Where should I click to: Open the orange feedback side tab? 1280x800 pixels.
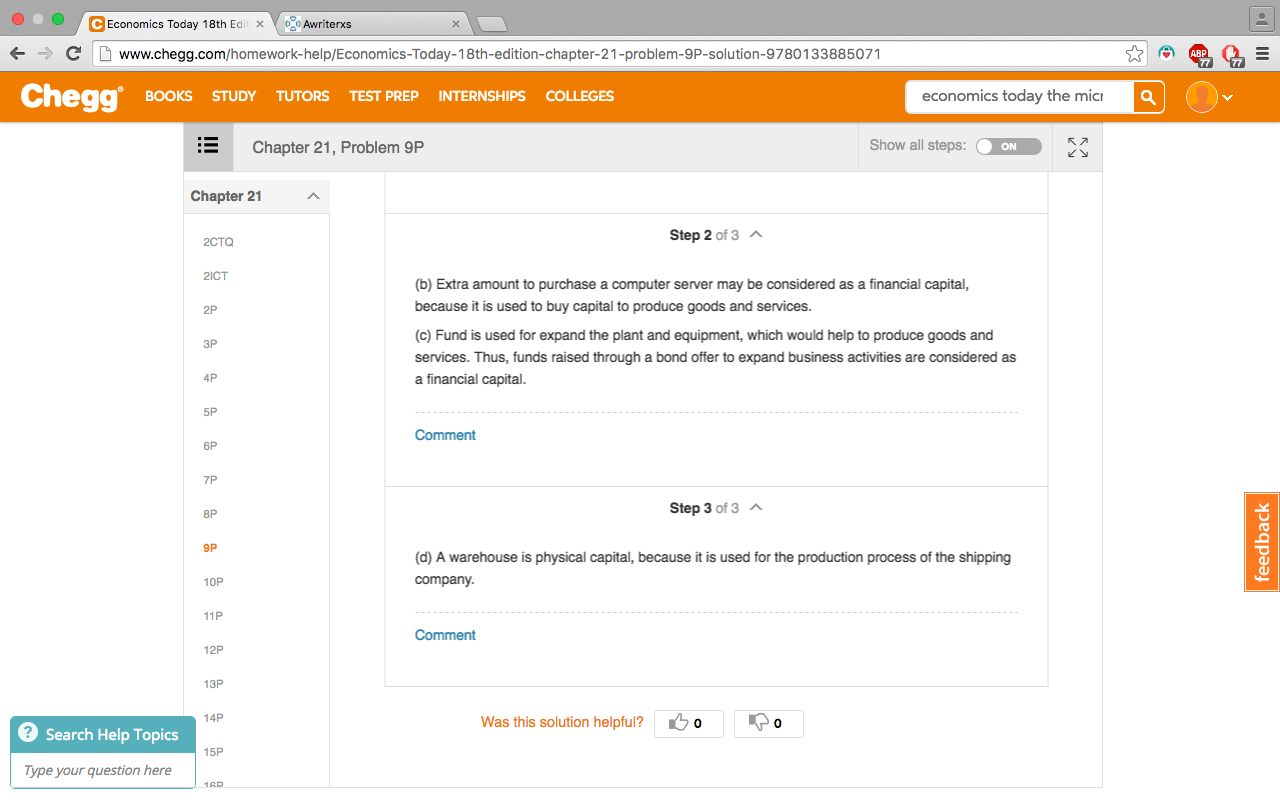pos(1262,542)
